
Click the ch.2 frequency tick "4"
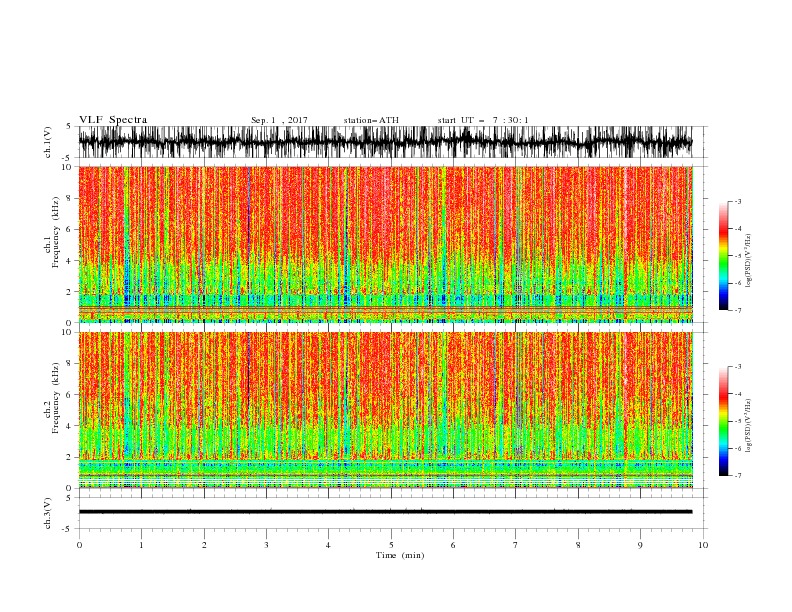click(69, 426)
